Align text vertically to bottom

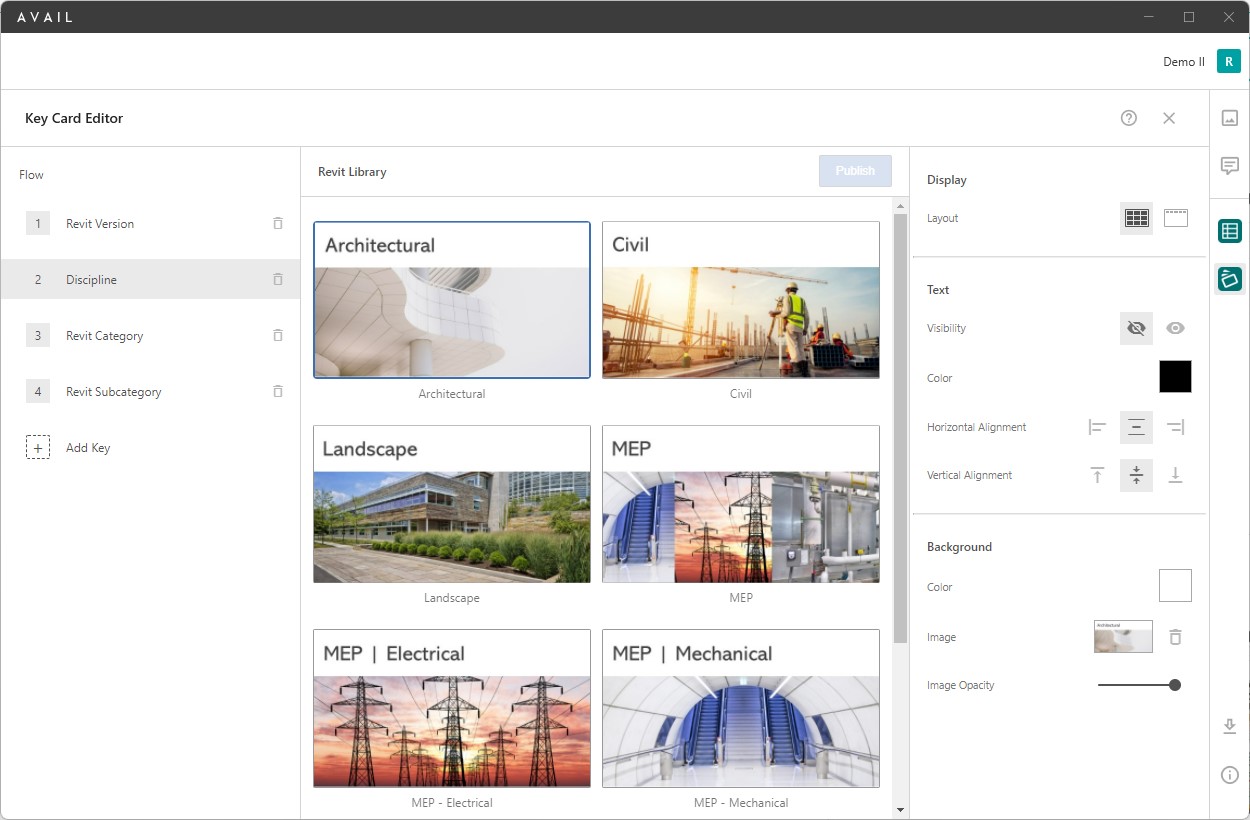1176,475
